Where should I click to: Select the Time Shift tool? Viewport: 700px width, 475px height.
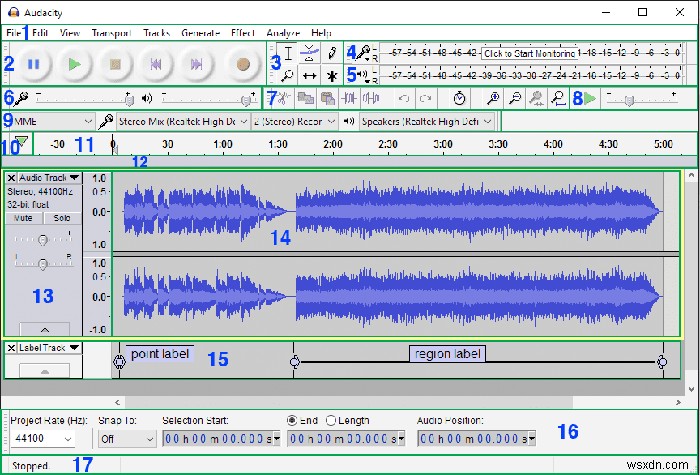[310, 75]
